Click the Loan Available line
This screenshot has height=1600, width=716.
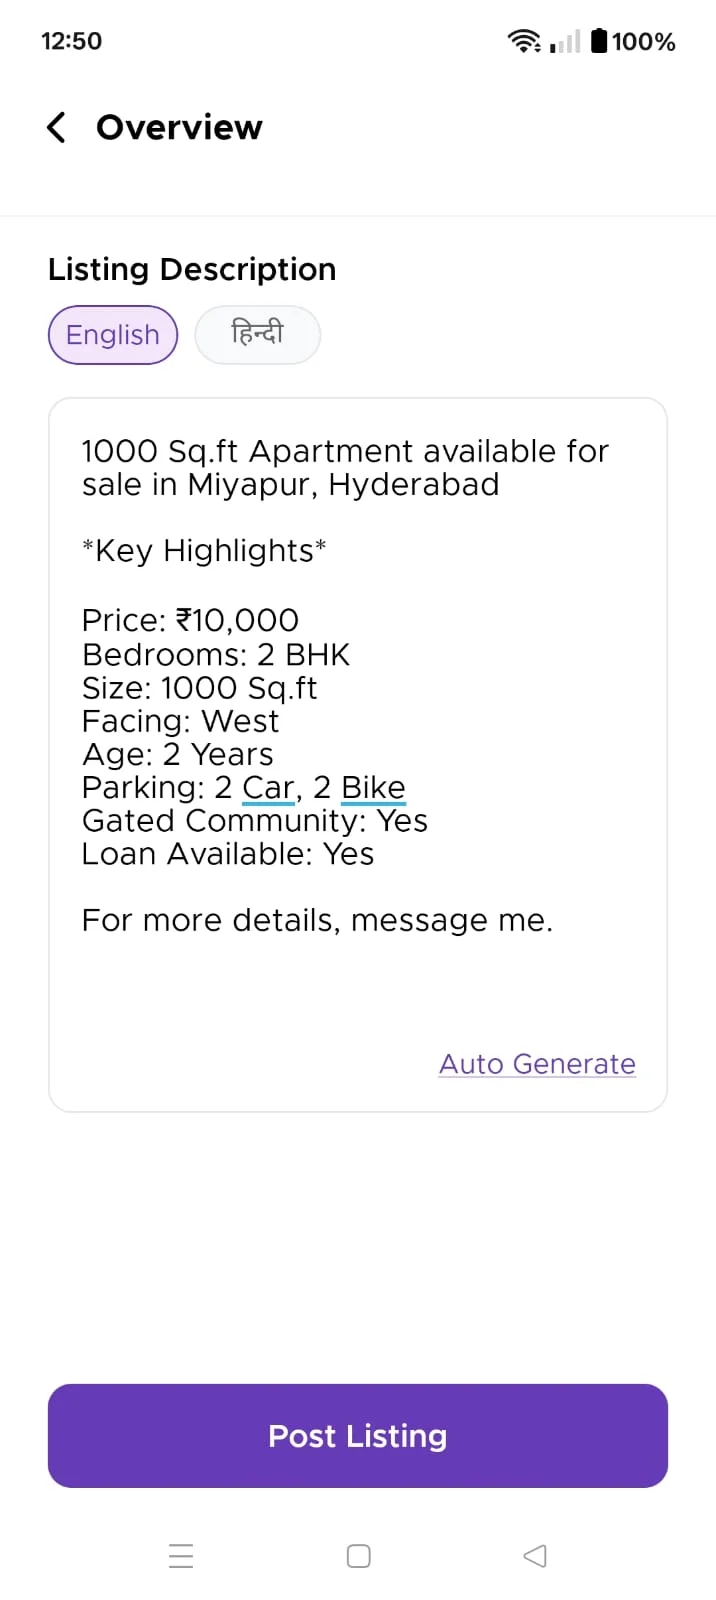click(x=228, y=855)
